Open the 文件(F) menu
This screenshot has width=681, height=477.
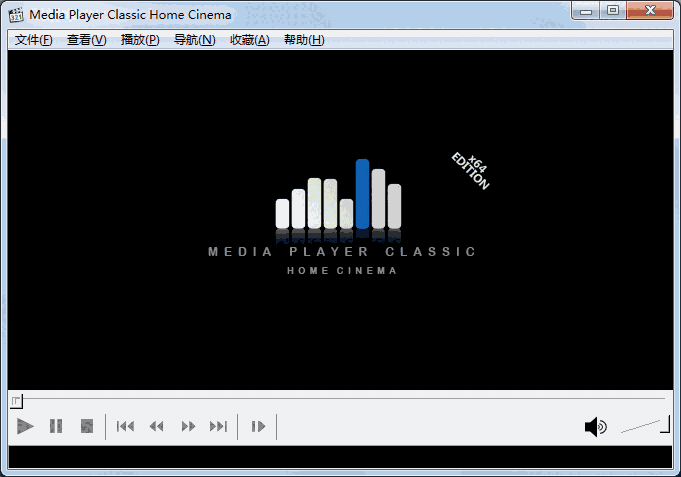pyautogui.click(x=33, y=40)
